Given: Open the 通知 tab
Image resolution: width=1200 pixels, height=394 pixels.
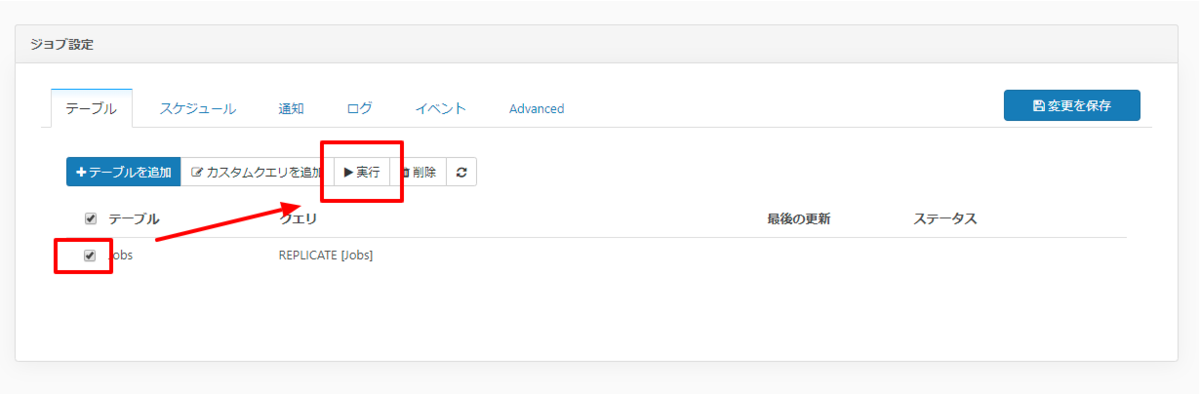Looking at the screenshot, I should point(291,108).
